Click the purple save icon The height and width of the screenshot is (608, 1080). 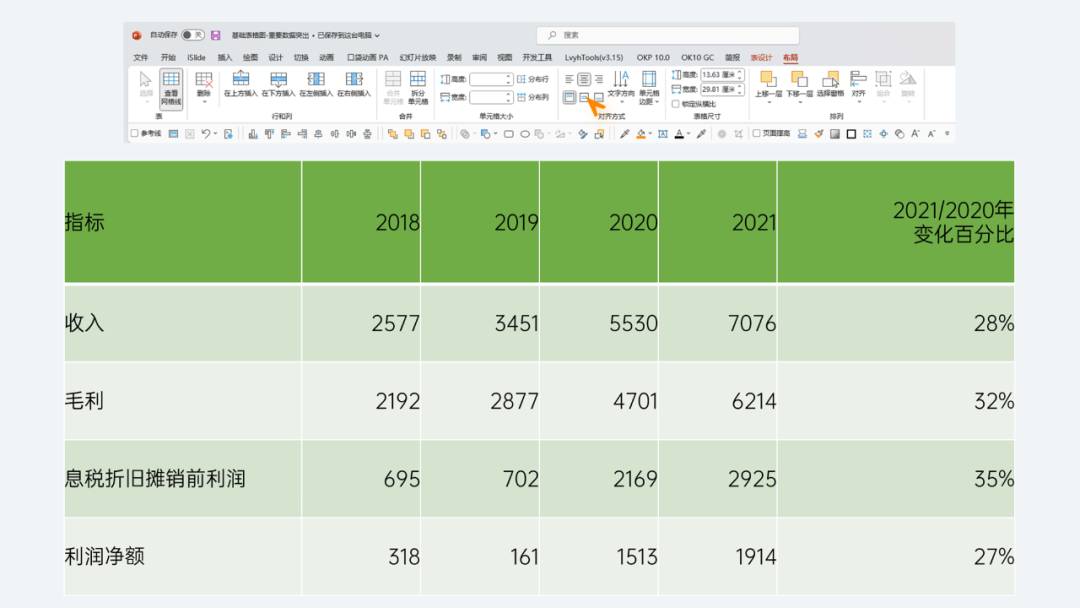click(216, 35)
